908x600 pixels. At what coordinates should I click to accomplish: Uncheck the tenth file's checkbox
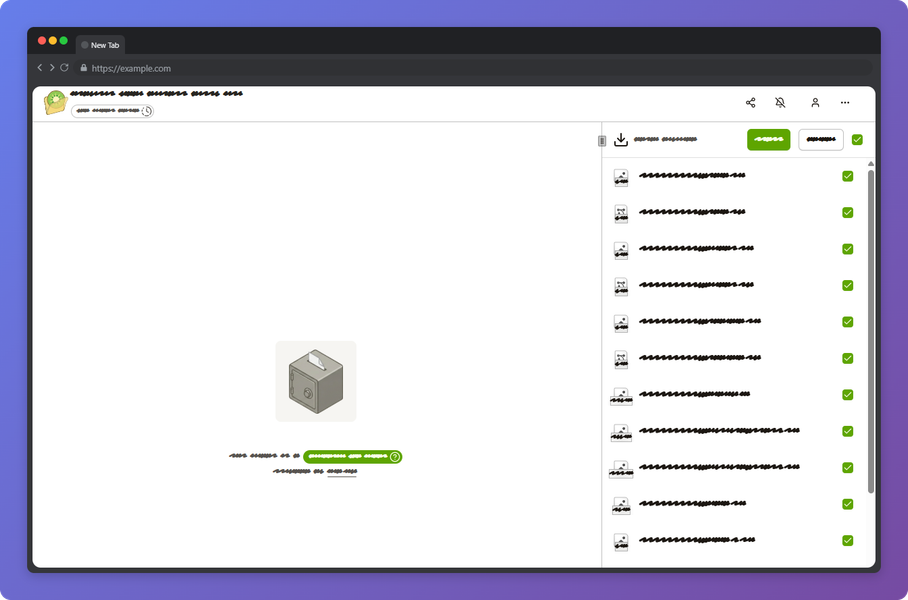point(848,504)
